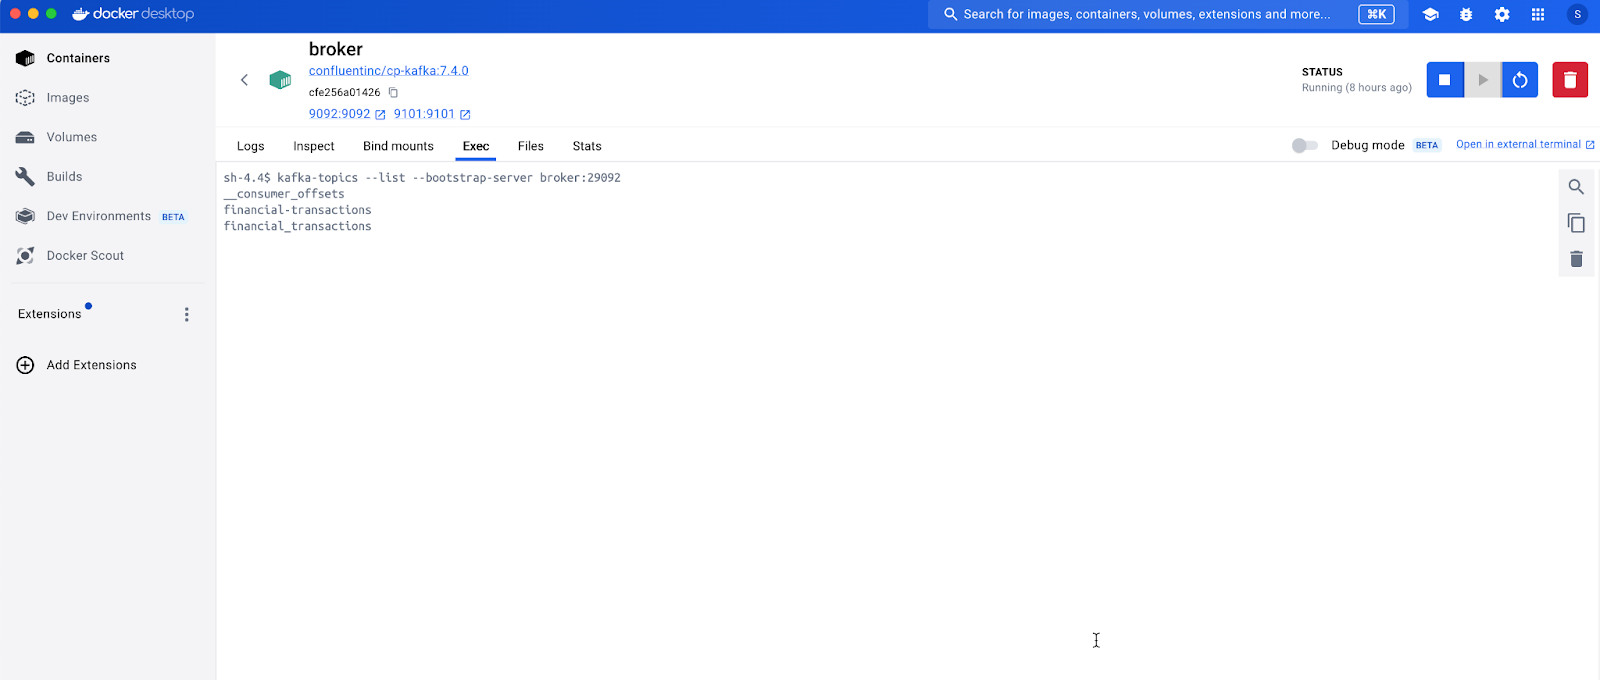The width and height of the screenshot is (1600, 680).
Task: Copy container ID cfe256a01426
Action: 393,92
